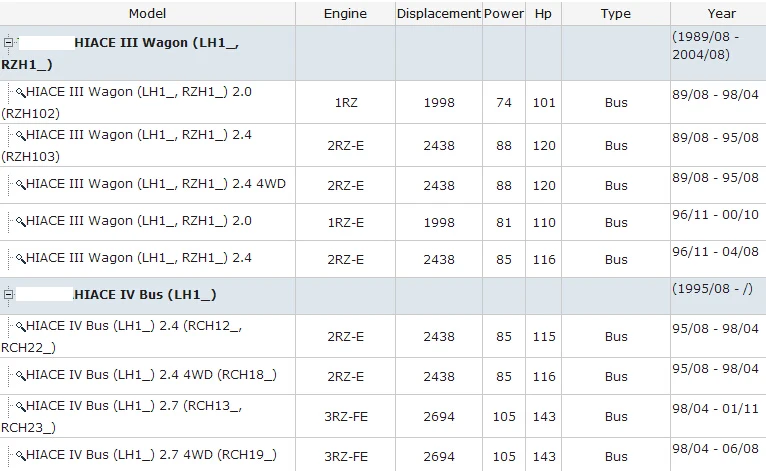Collapse the HIACE IV Bus (LH1_) group
The height and width of the screenshot is (471, 766).
(8, 295)
